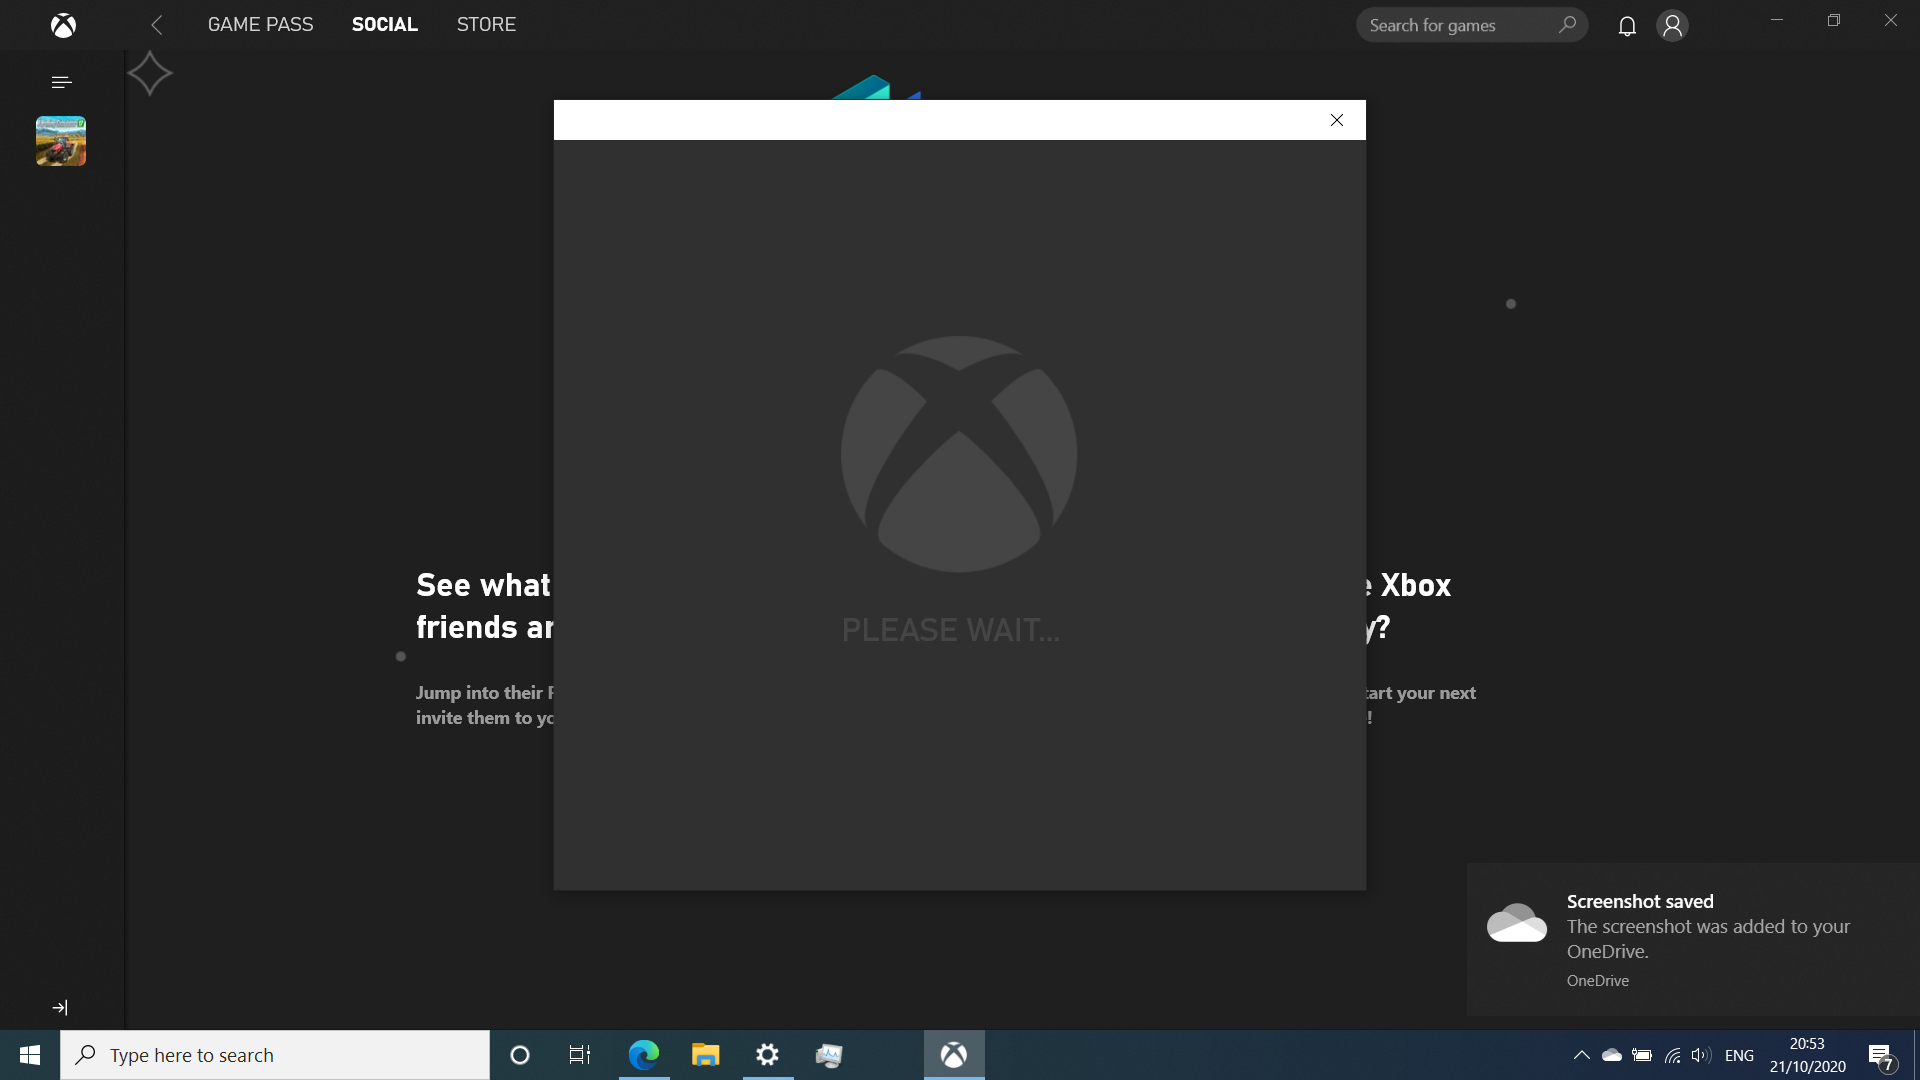Select the Farming Simulator game thumbnail
This screenshot has height=1080, width=1920.
click(x=61, y=141)
